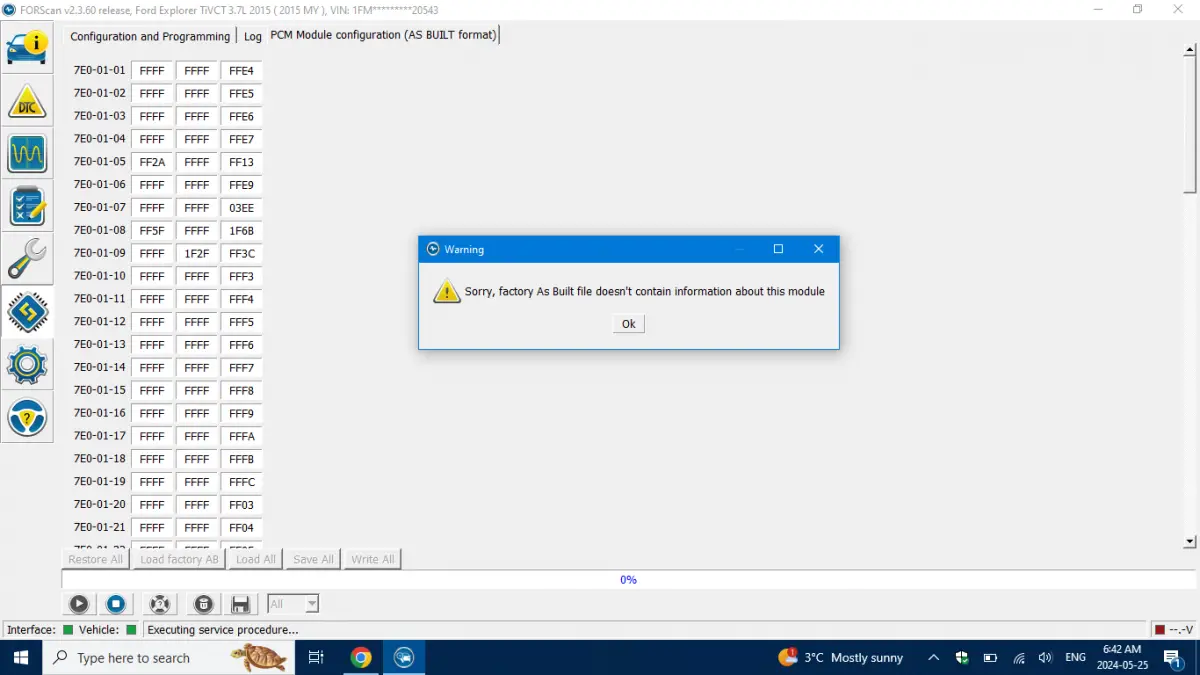Click the Play run procedure button
Screen dimensions: 1200x675
click(x=79, y=603)
